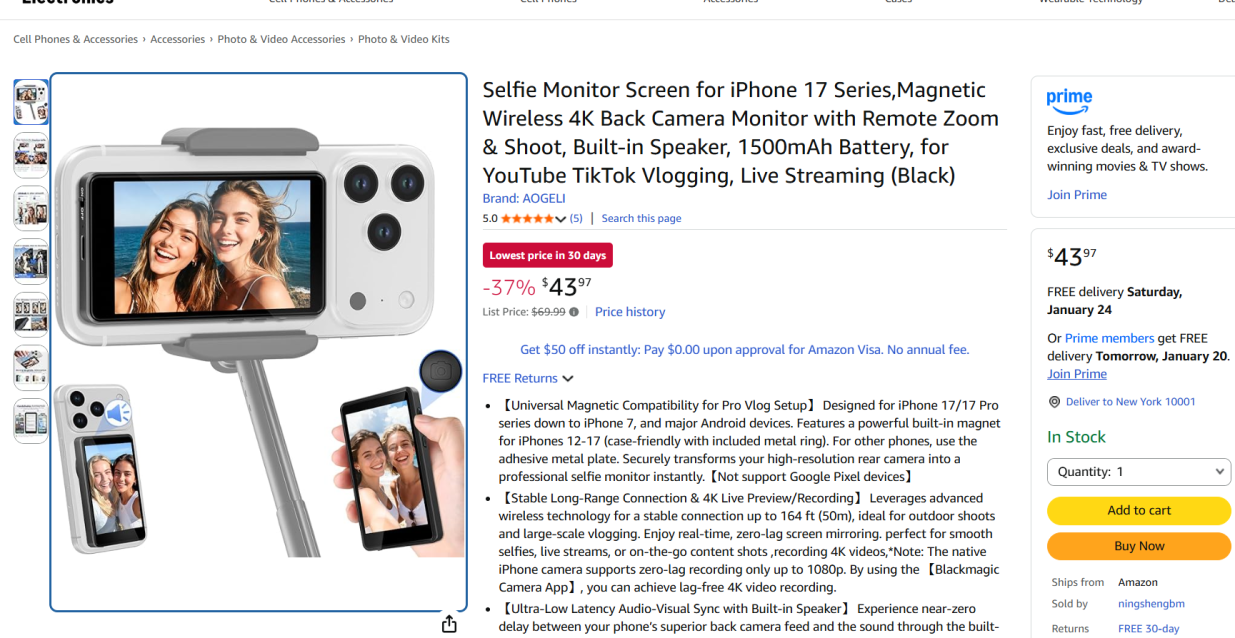Open the Quantity dropdown

coord(1138,472)
